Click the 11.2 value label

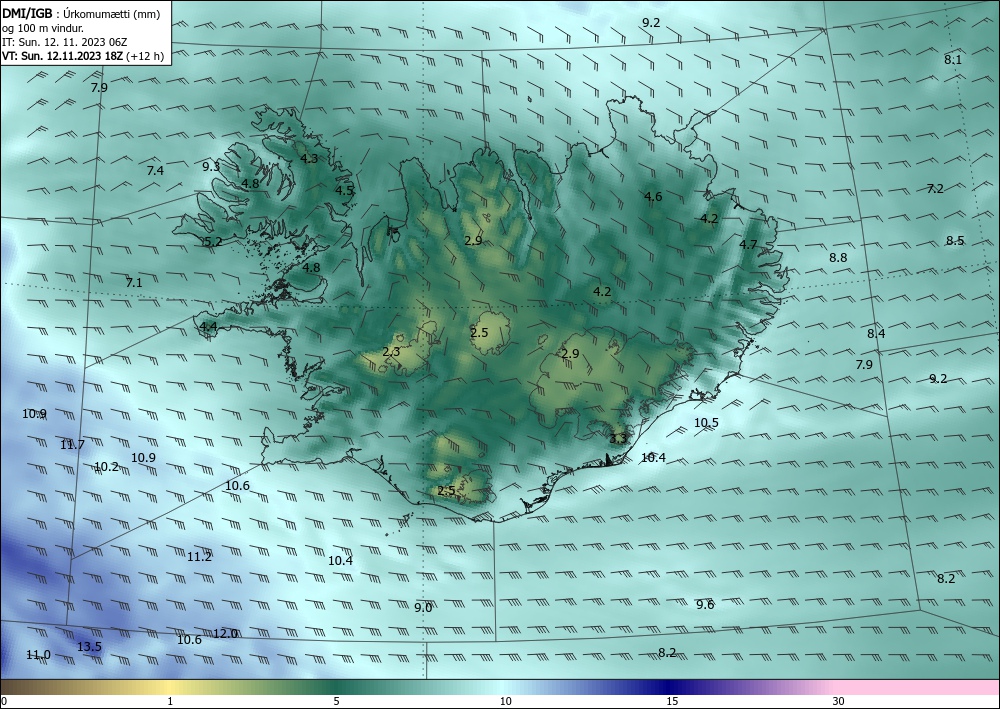click(199, 557)
